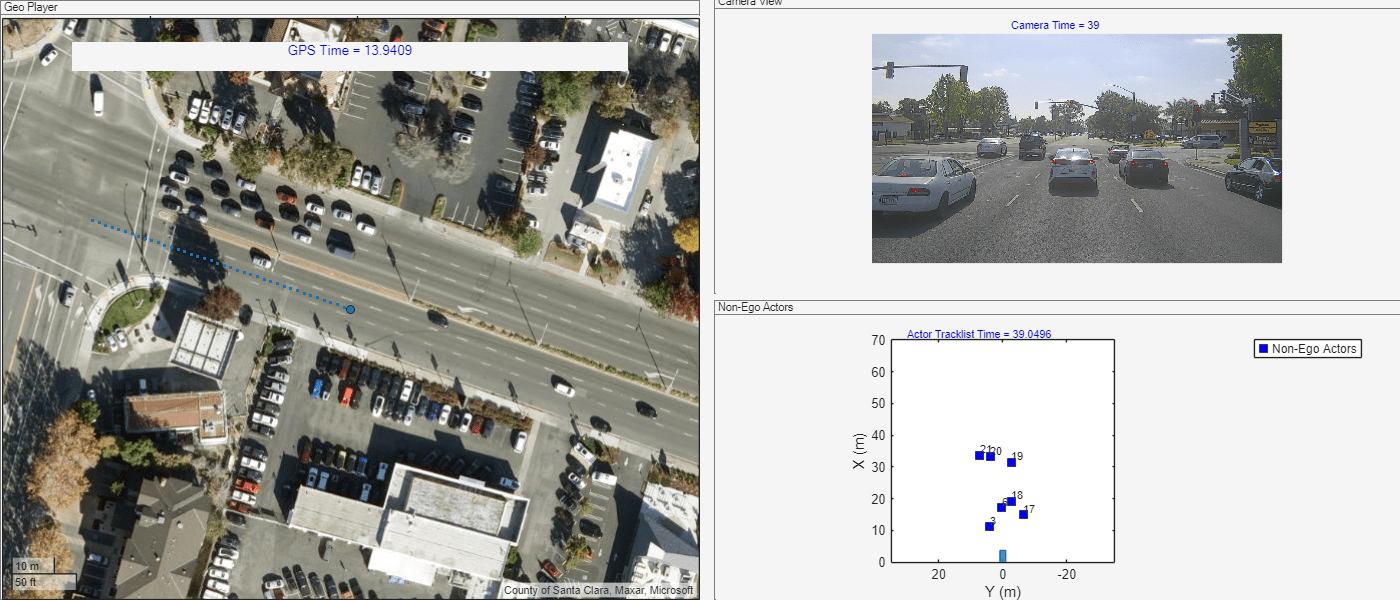Click the ego vehicle rectangle in actors plot

tap(1002, 555)
